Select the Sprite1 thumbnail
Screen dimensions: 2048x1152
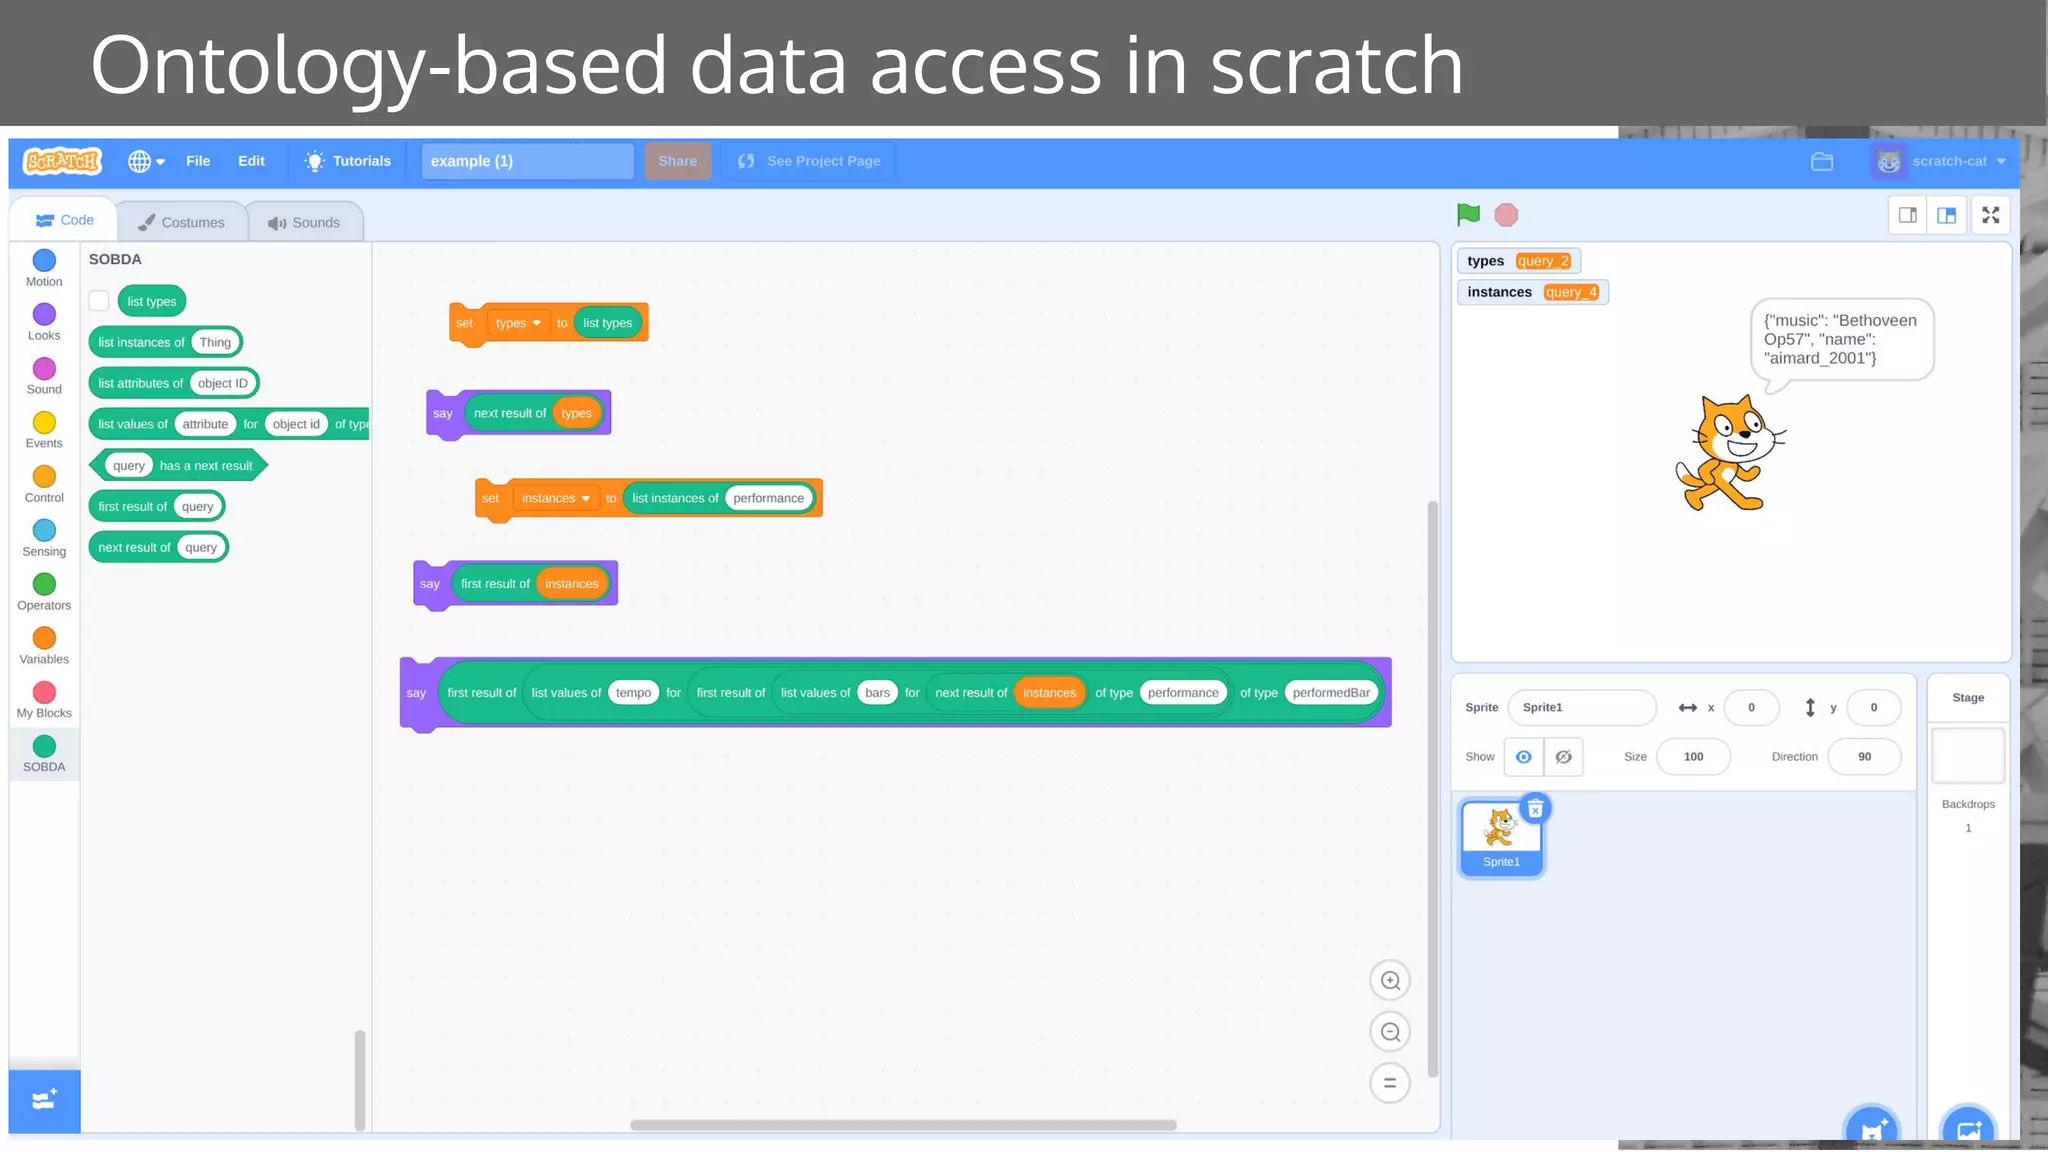(x=1501, y=838)
